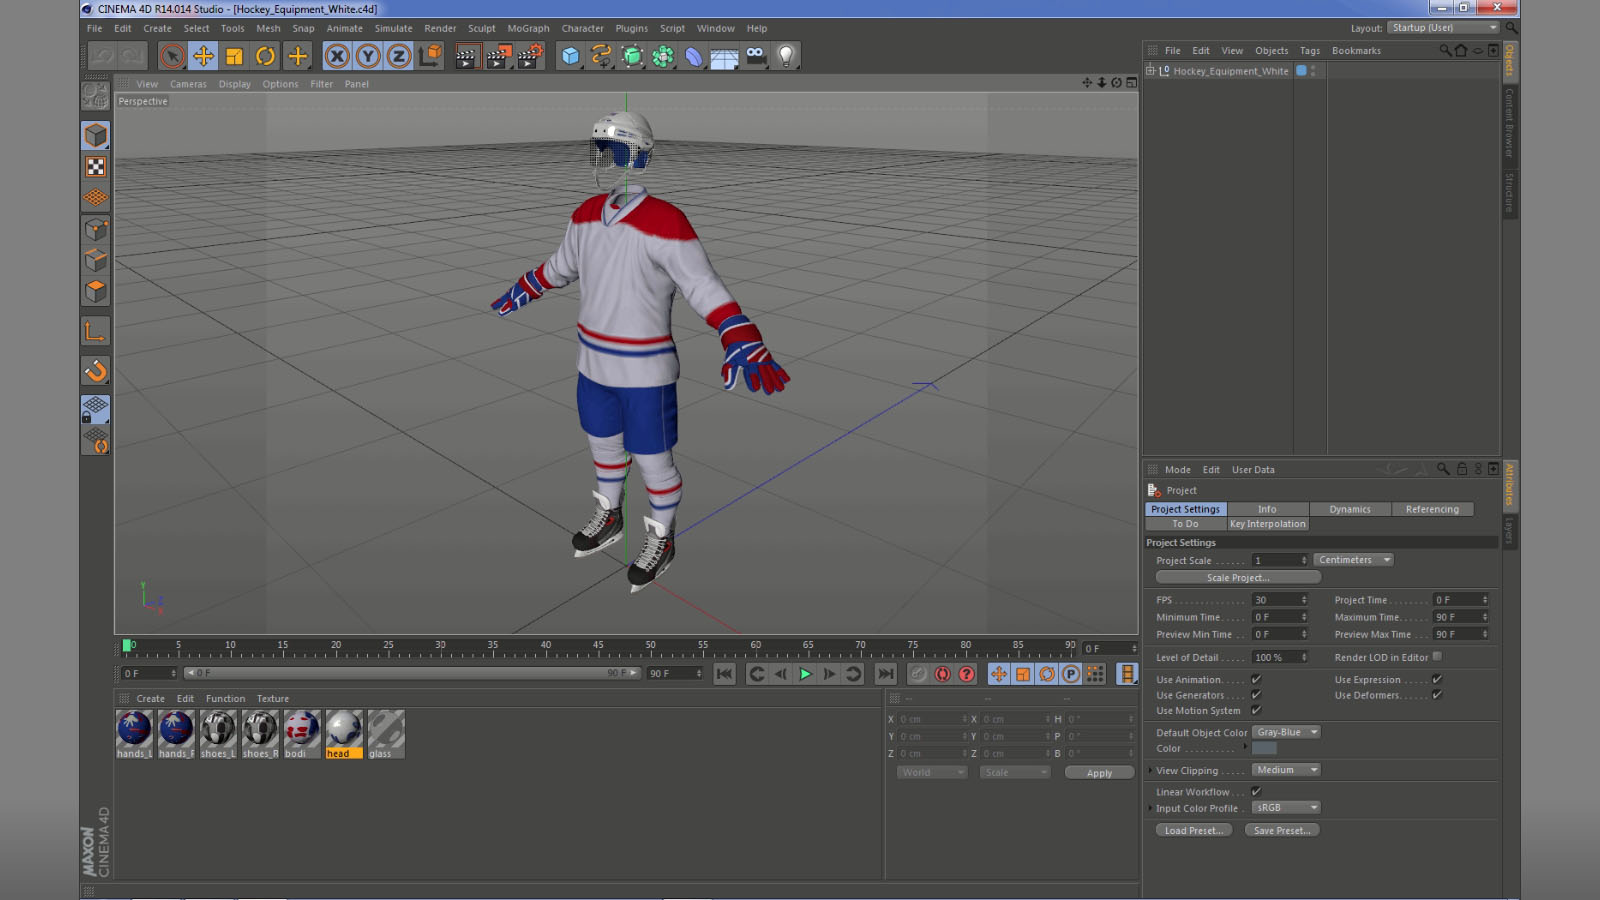Open the Character menu
1600x900 pixels.
click(x=583, y=28)
